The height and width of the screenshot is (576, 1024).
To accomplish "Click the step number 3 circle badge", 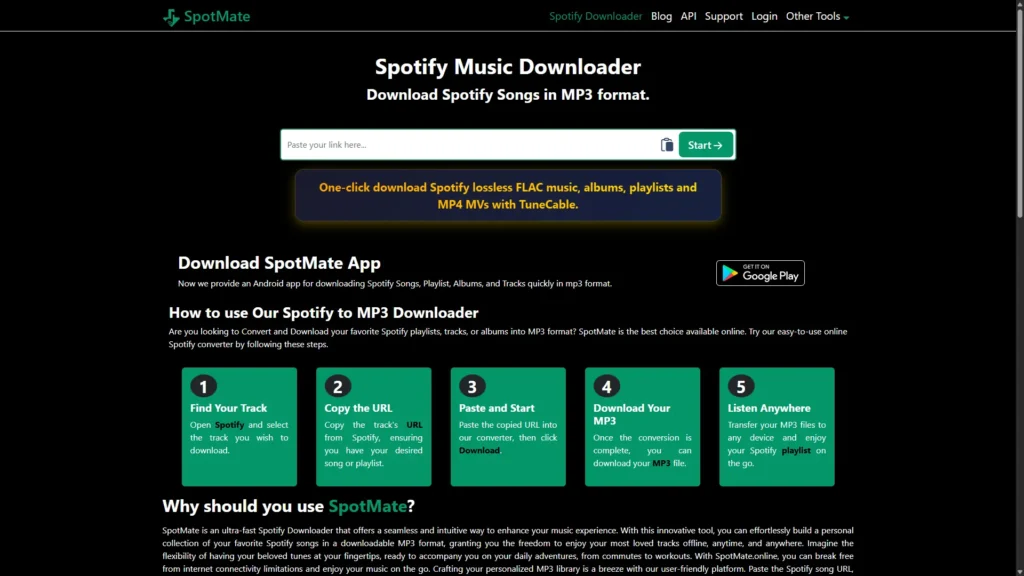I will click(472, 387).
